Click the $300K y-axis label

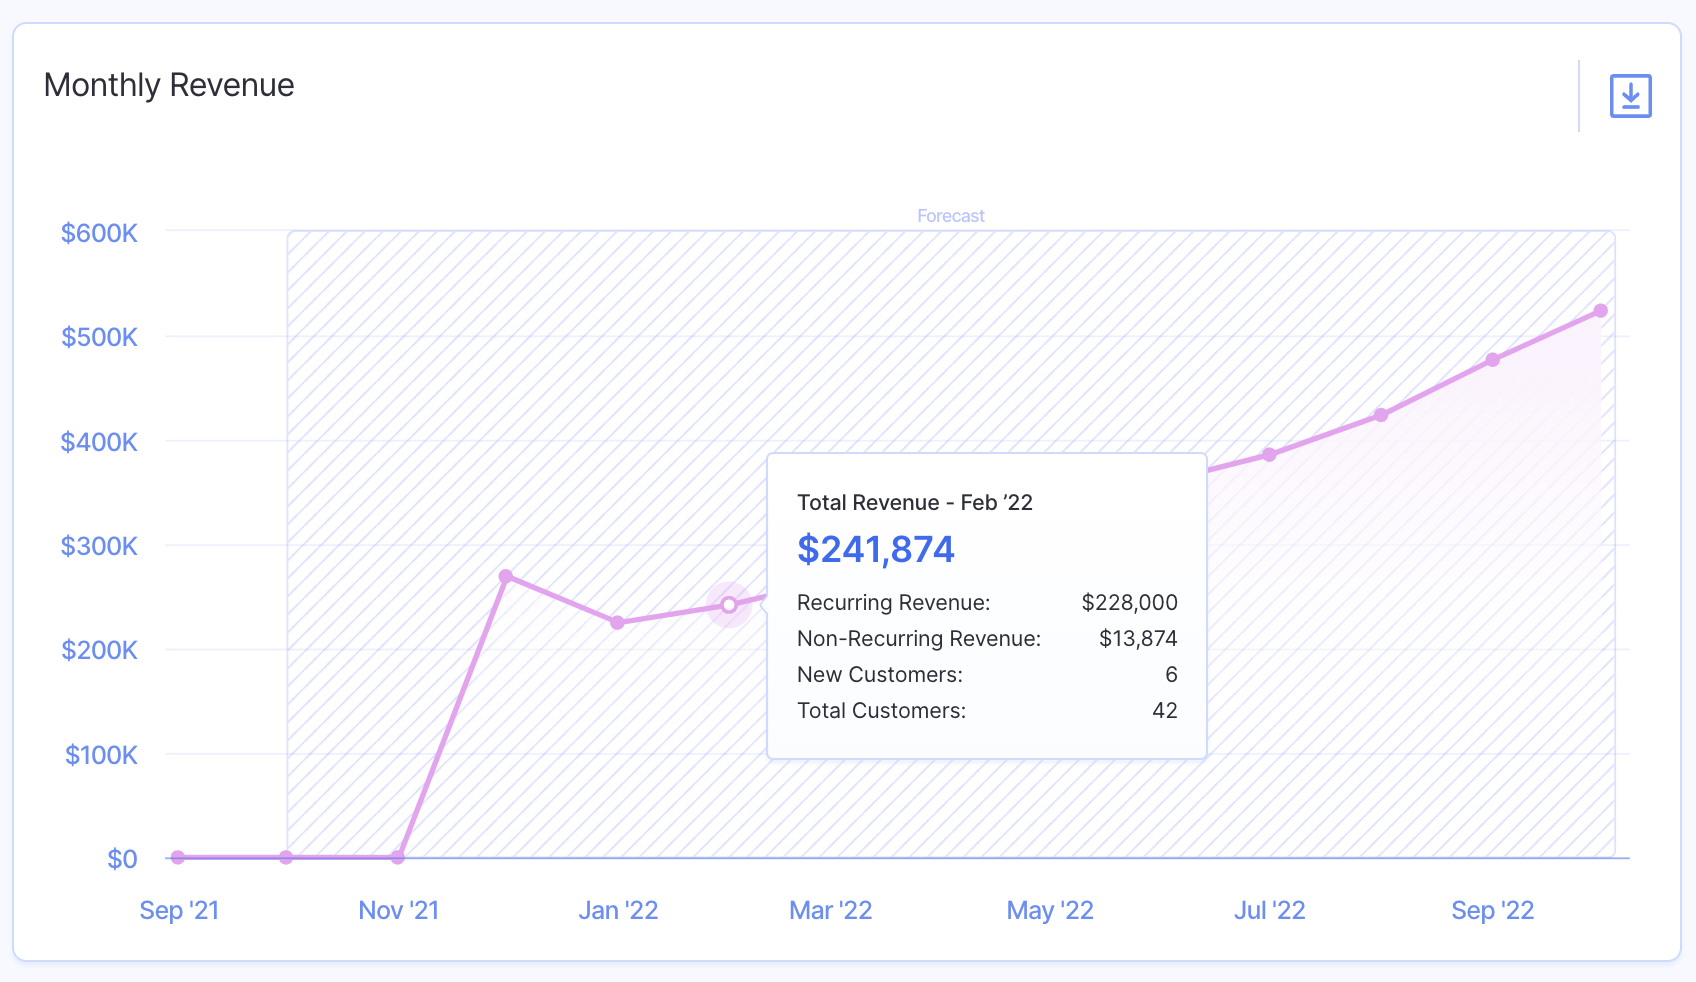click(x=99, y=546)
